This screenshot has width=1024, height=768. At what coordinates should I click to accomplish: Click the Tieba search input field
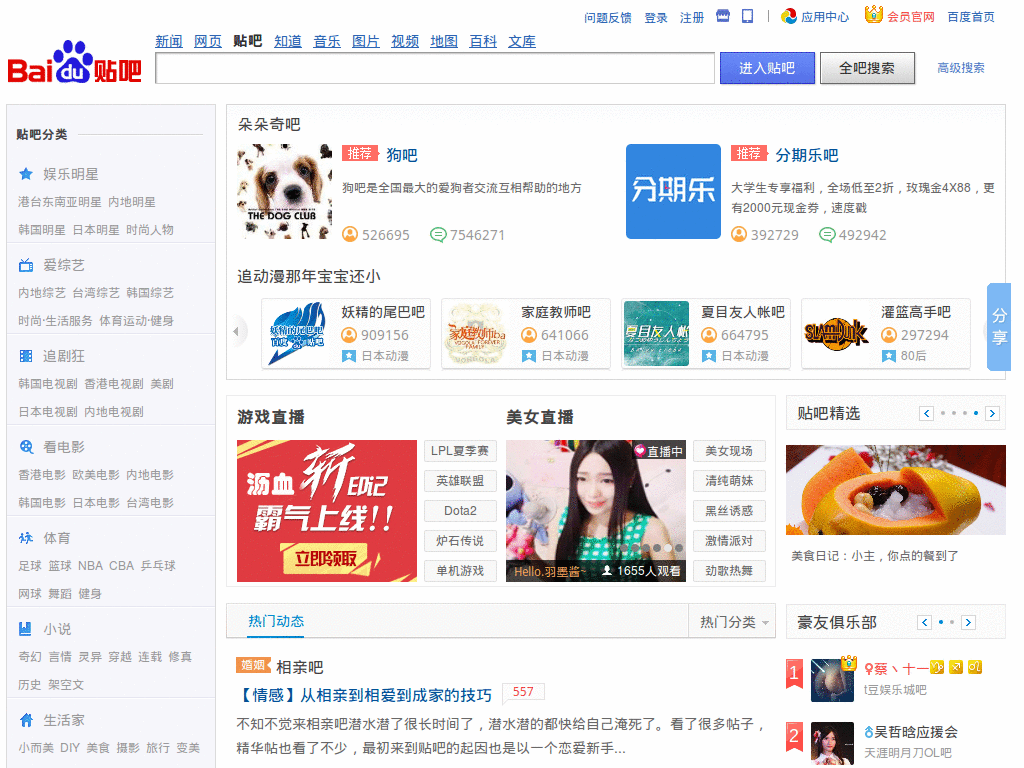(435, 68)
